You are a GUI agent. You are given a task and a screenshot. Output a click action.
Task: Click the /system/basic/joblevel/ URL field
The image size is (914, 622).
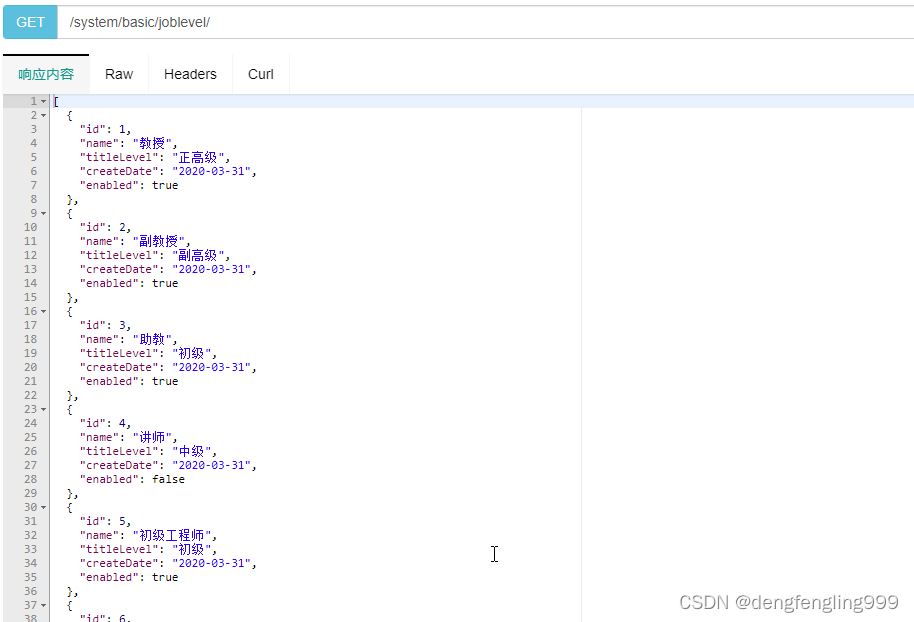pyautogui.click(x=486, y=22)
